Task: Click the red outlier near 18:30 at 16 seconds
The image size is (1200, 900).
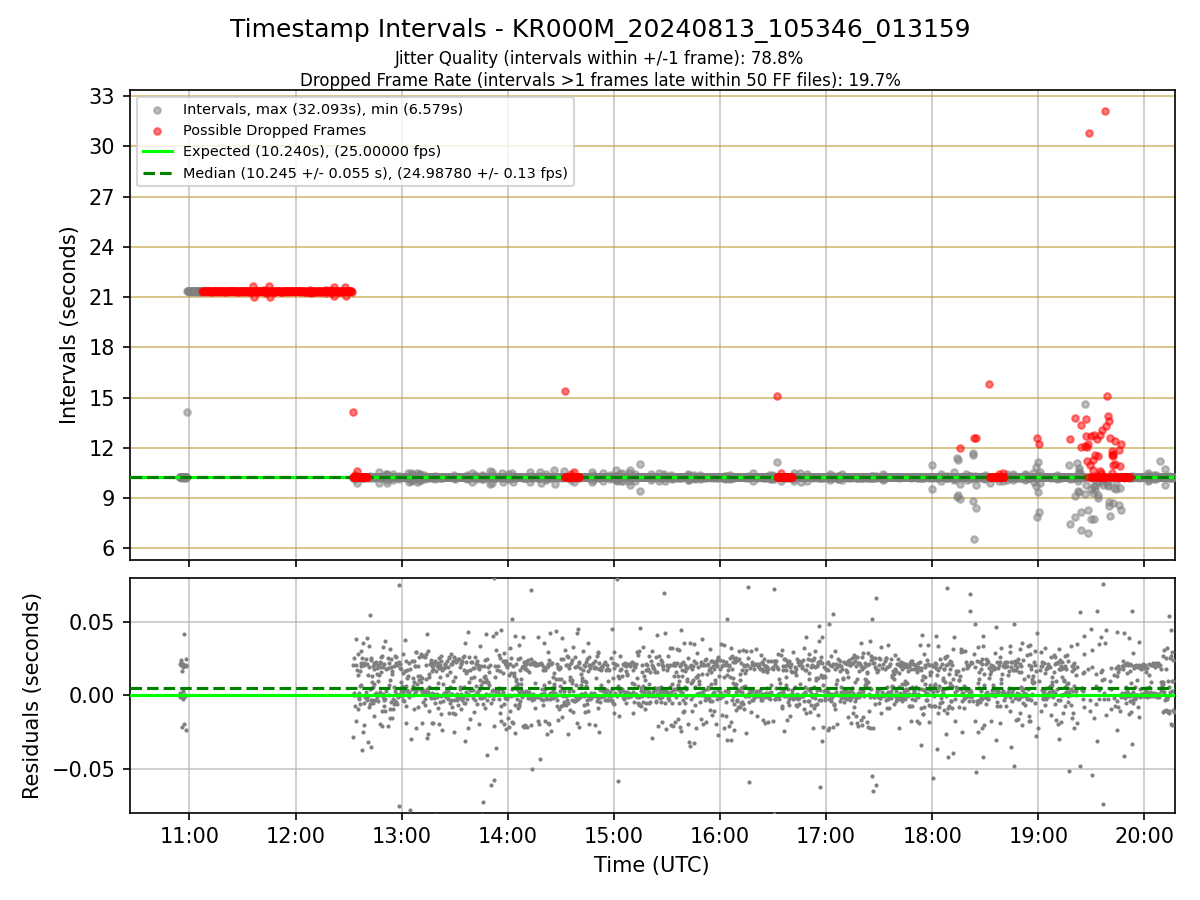Action: point(989,384)
